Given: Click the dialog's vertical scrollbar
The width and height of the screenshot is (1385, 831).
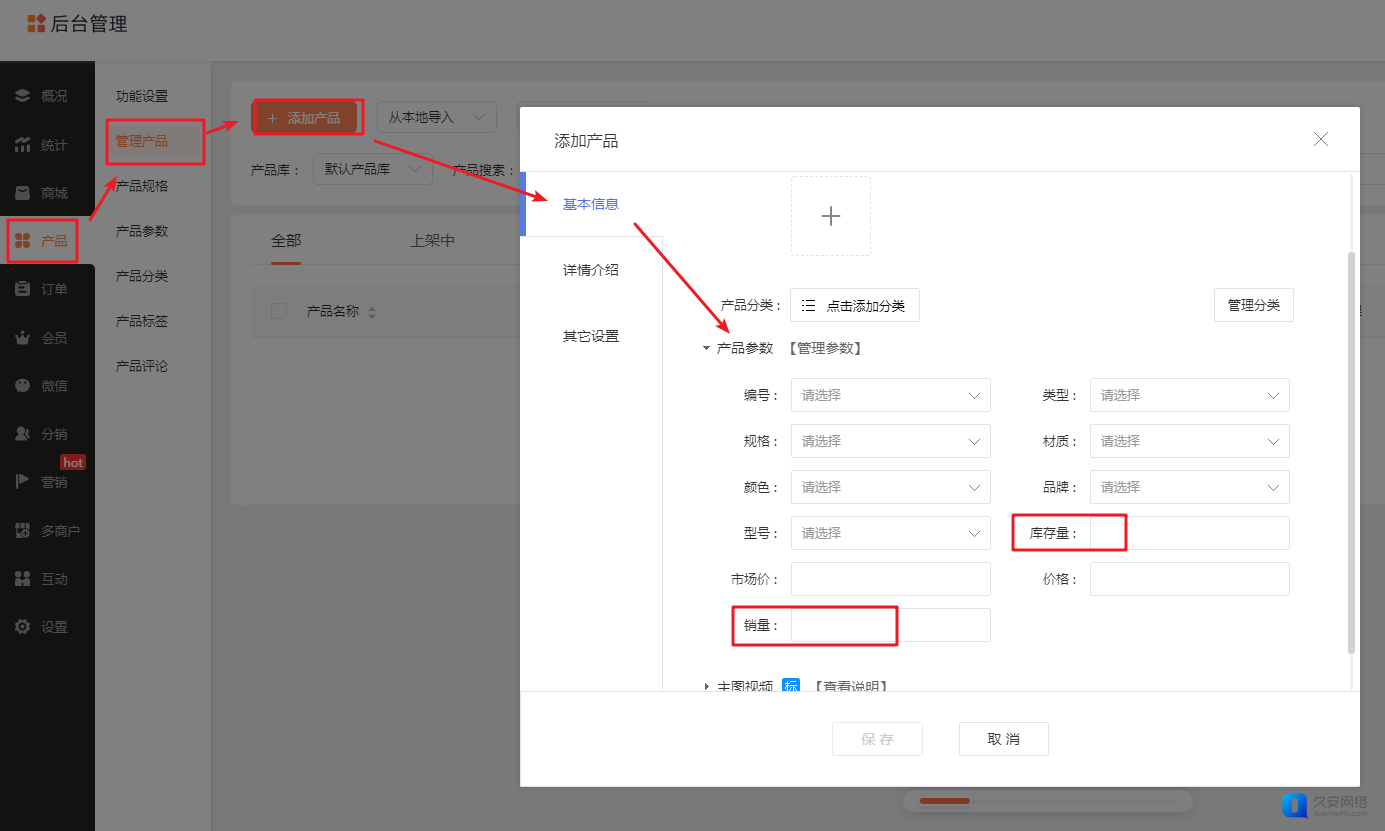Looking at the screenshot, I should (x=1351, y=450).
